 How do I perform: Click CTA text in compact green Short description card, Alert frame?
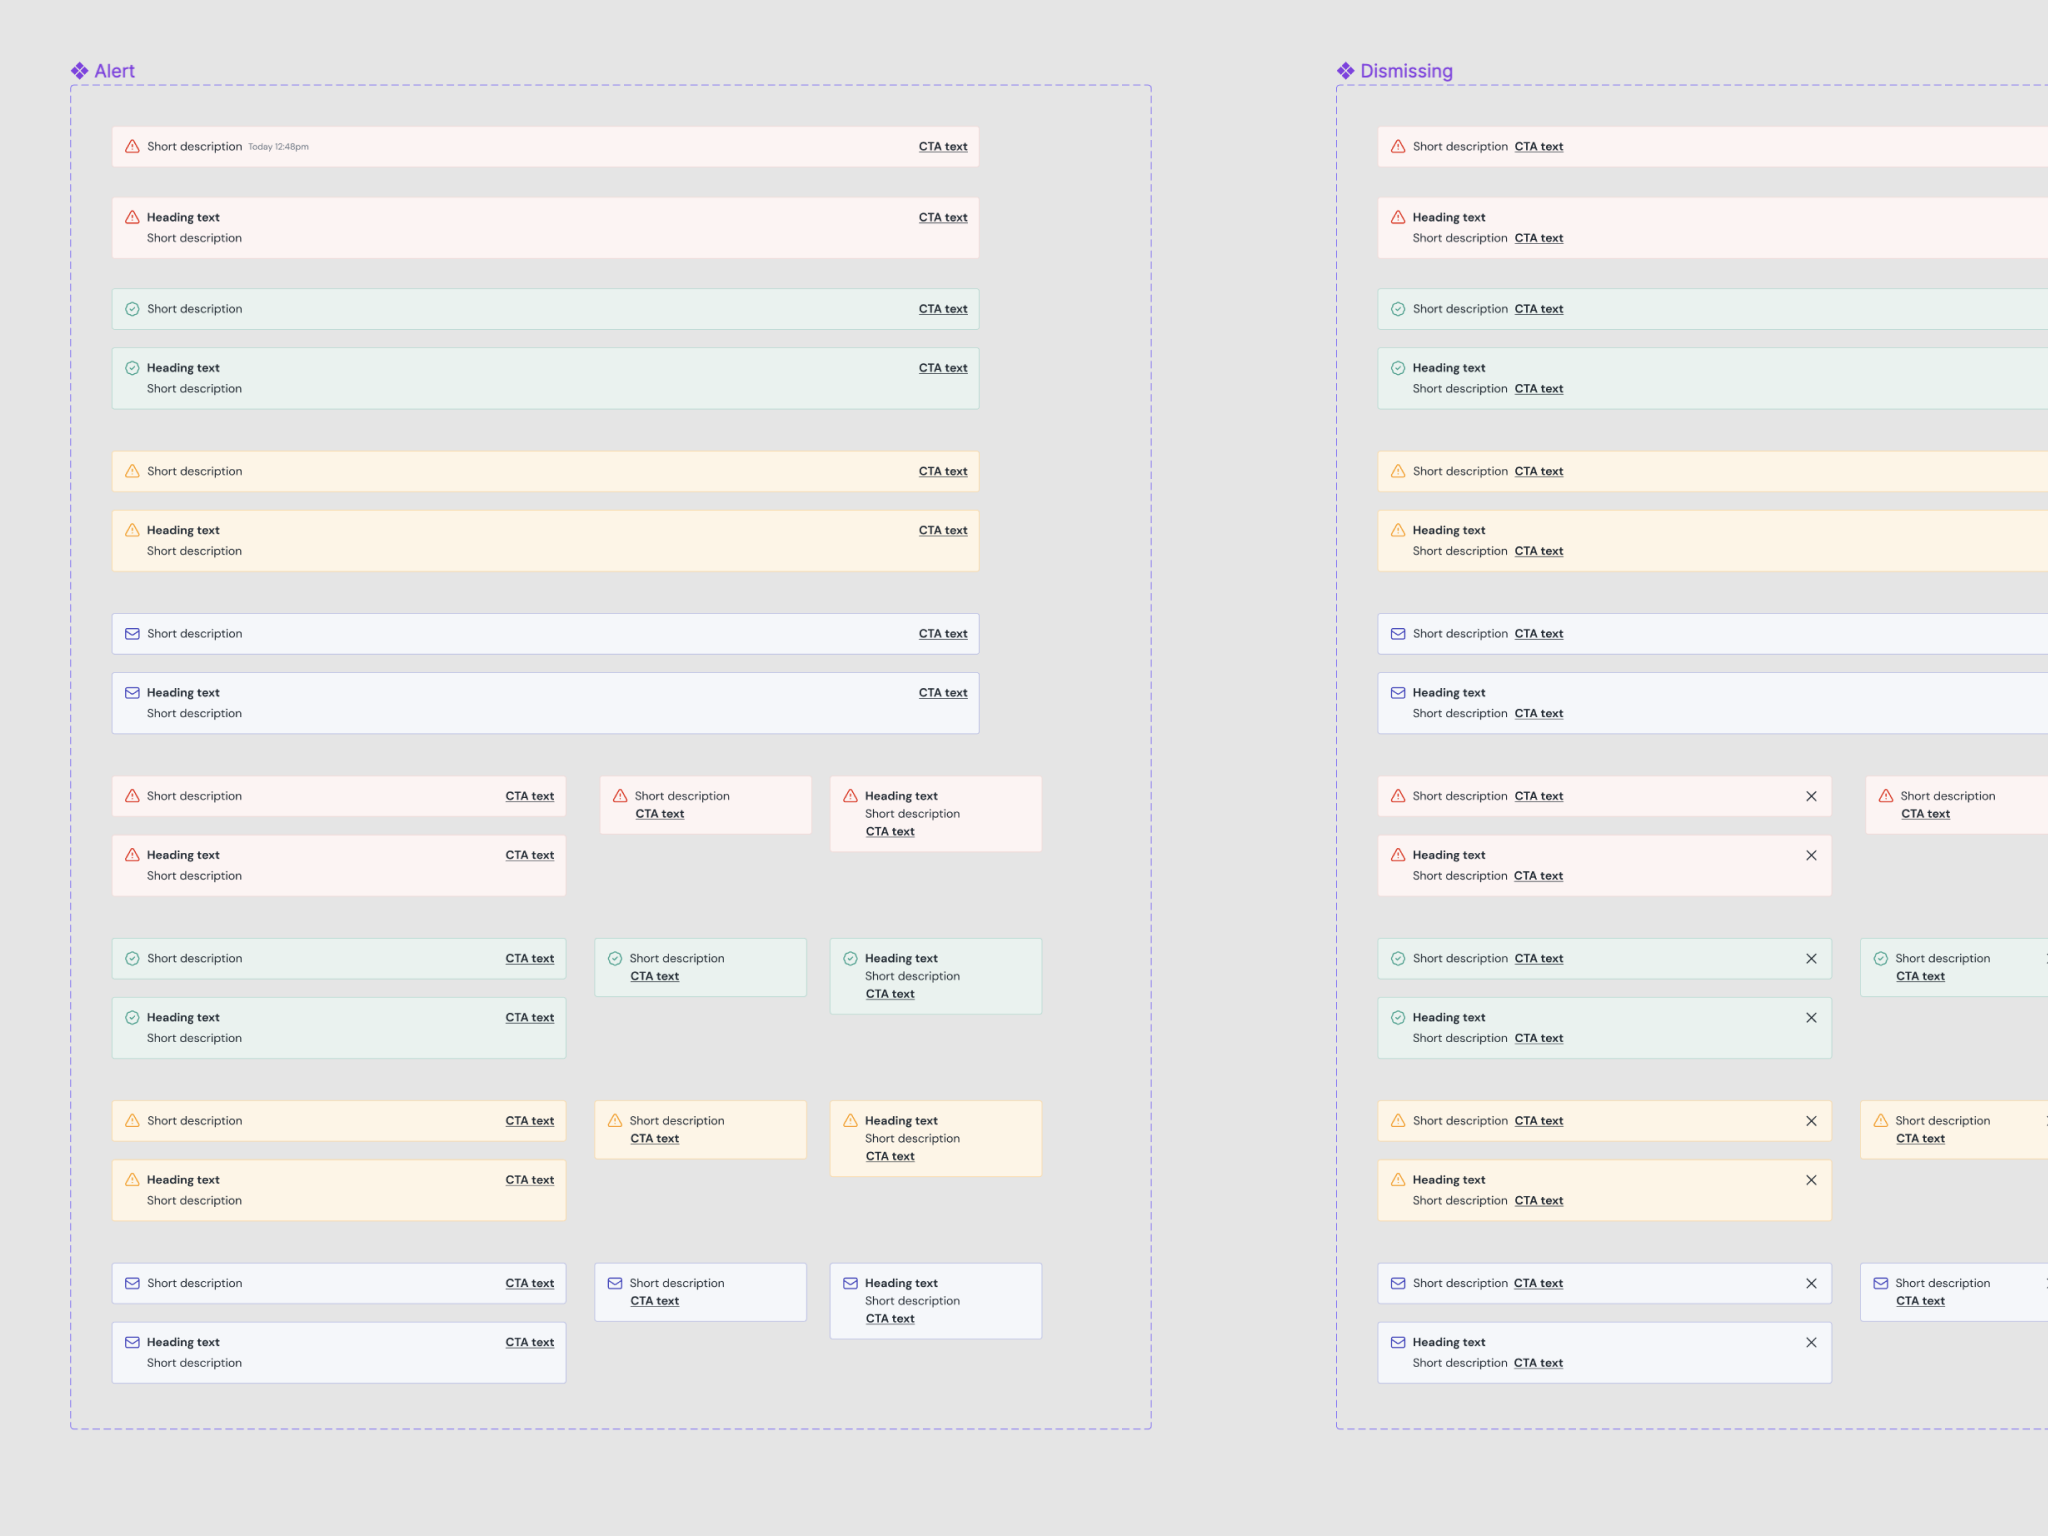[655, 977]
